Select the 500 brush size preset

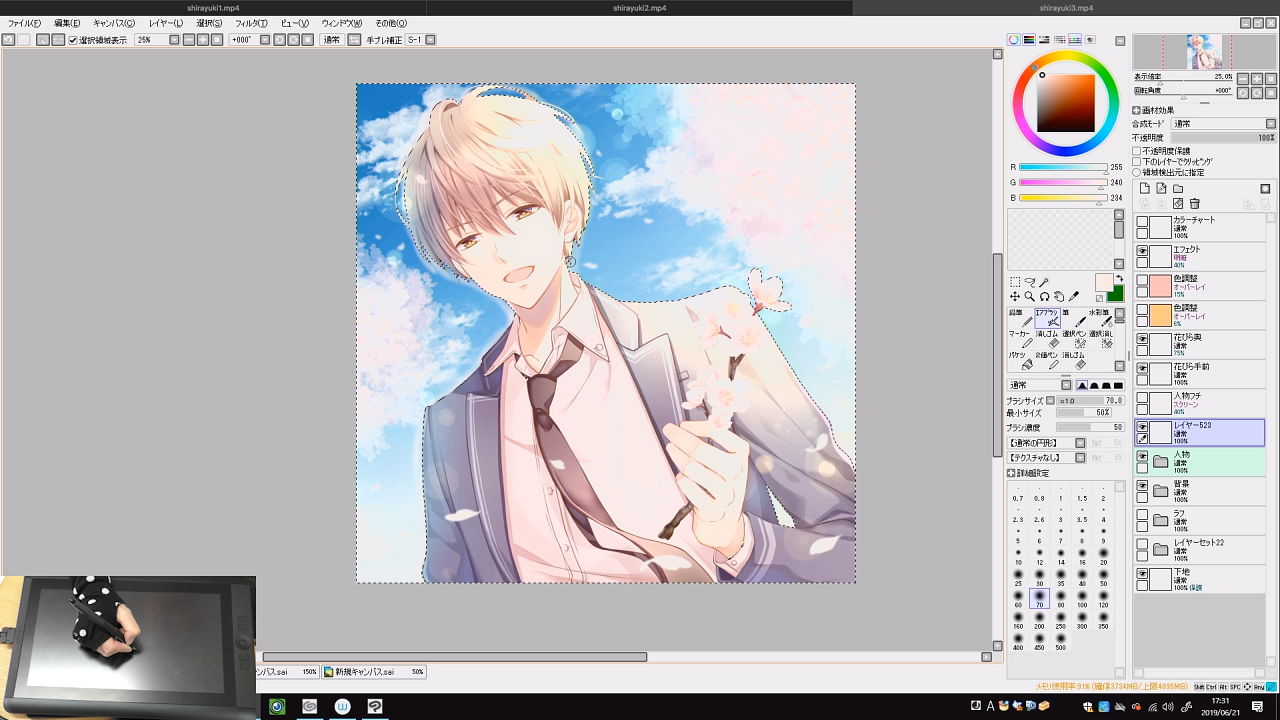pos(1060,641)
